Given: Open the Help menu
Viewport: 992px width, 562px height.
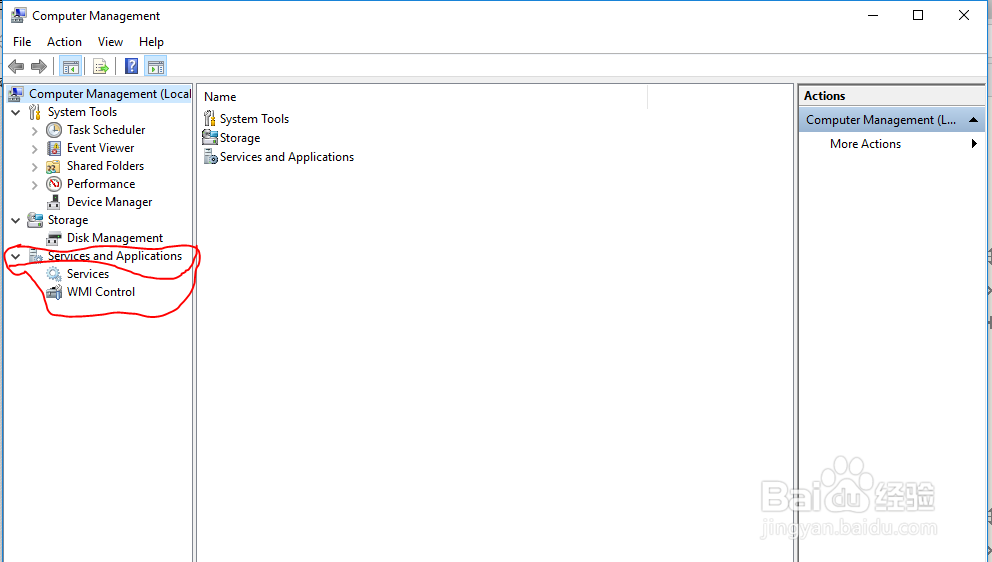Looking at the screenshot, I should click(151, 42).
